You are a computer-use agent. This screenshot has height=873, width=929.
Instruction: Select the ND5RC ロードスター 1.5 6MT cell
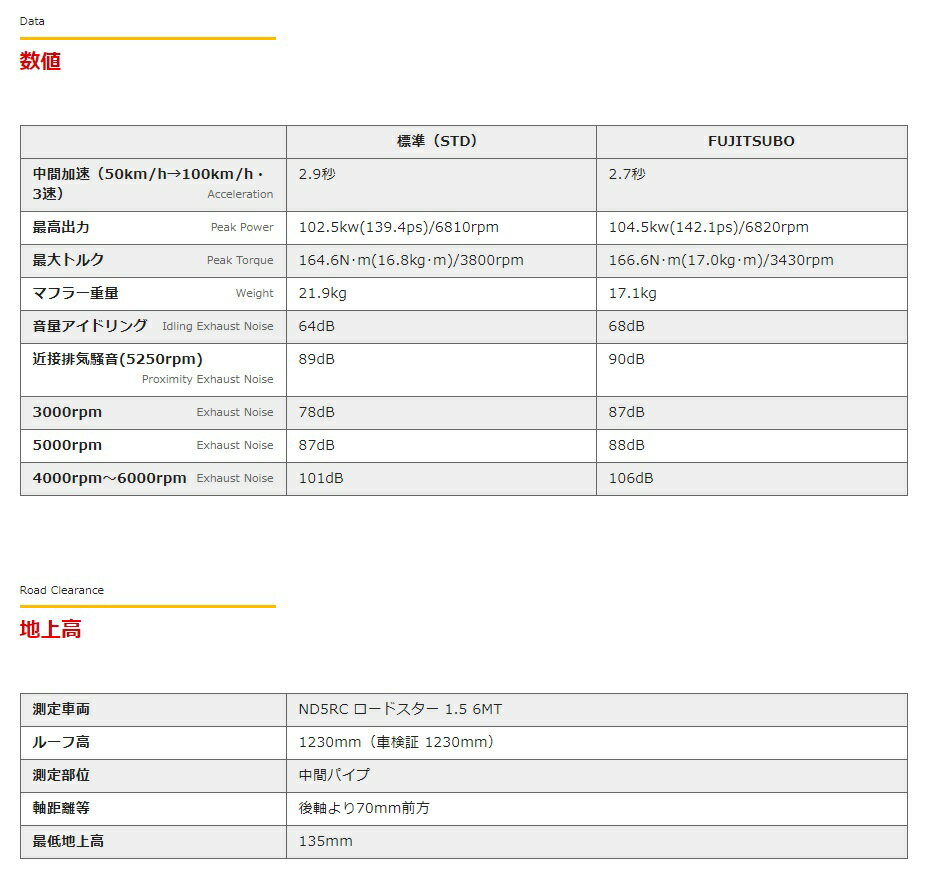400,709
